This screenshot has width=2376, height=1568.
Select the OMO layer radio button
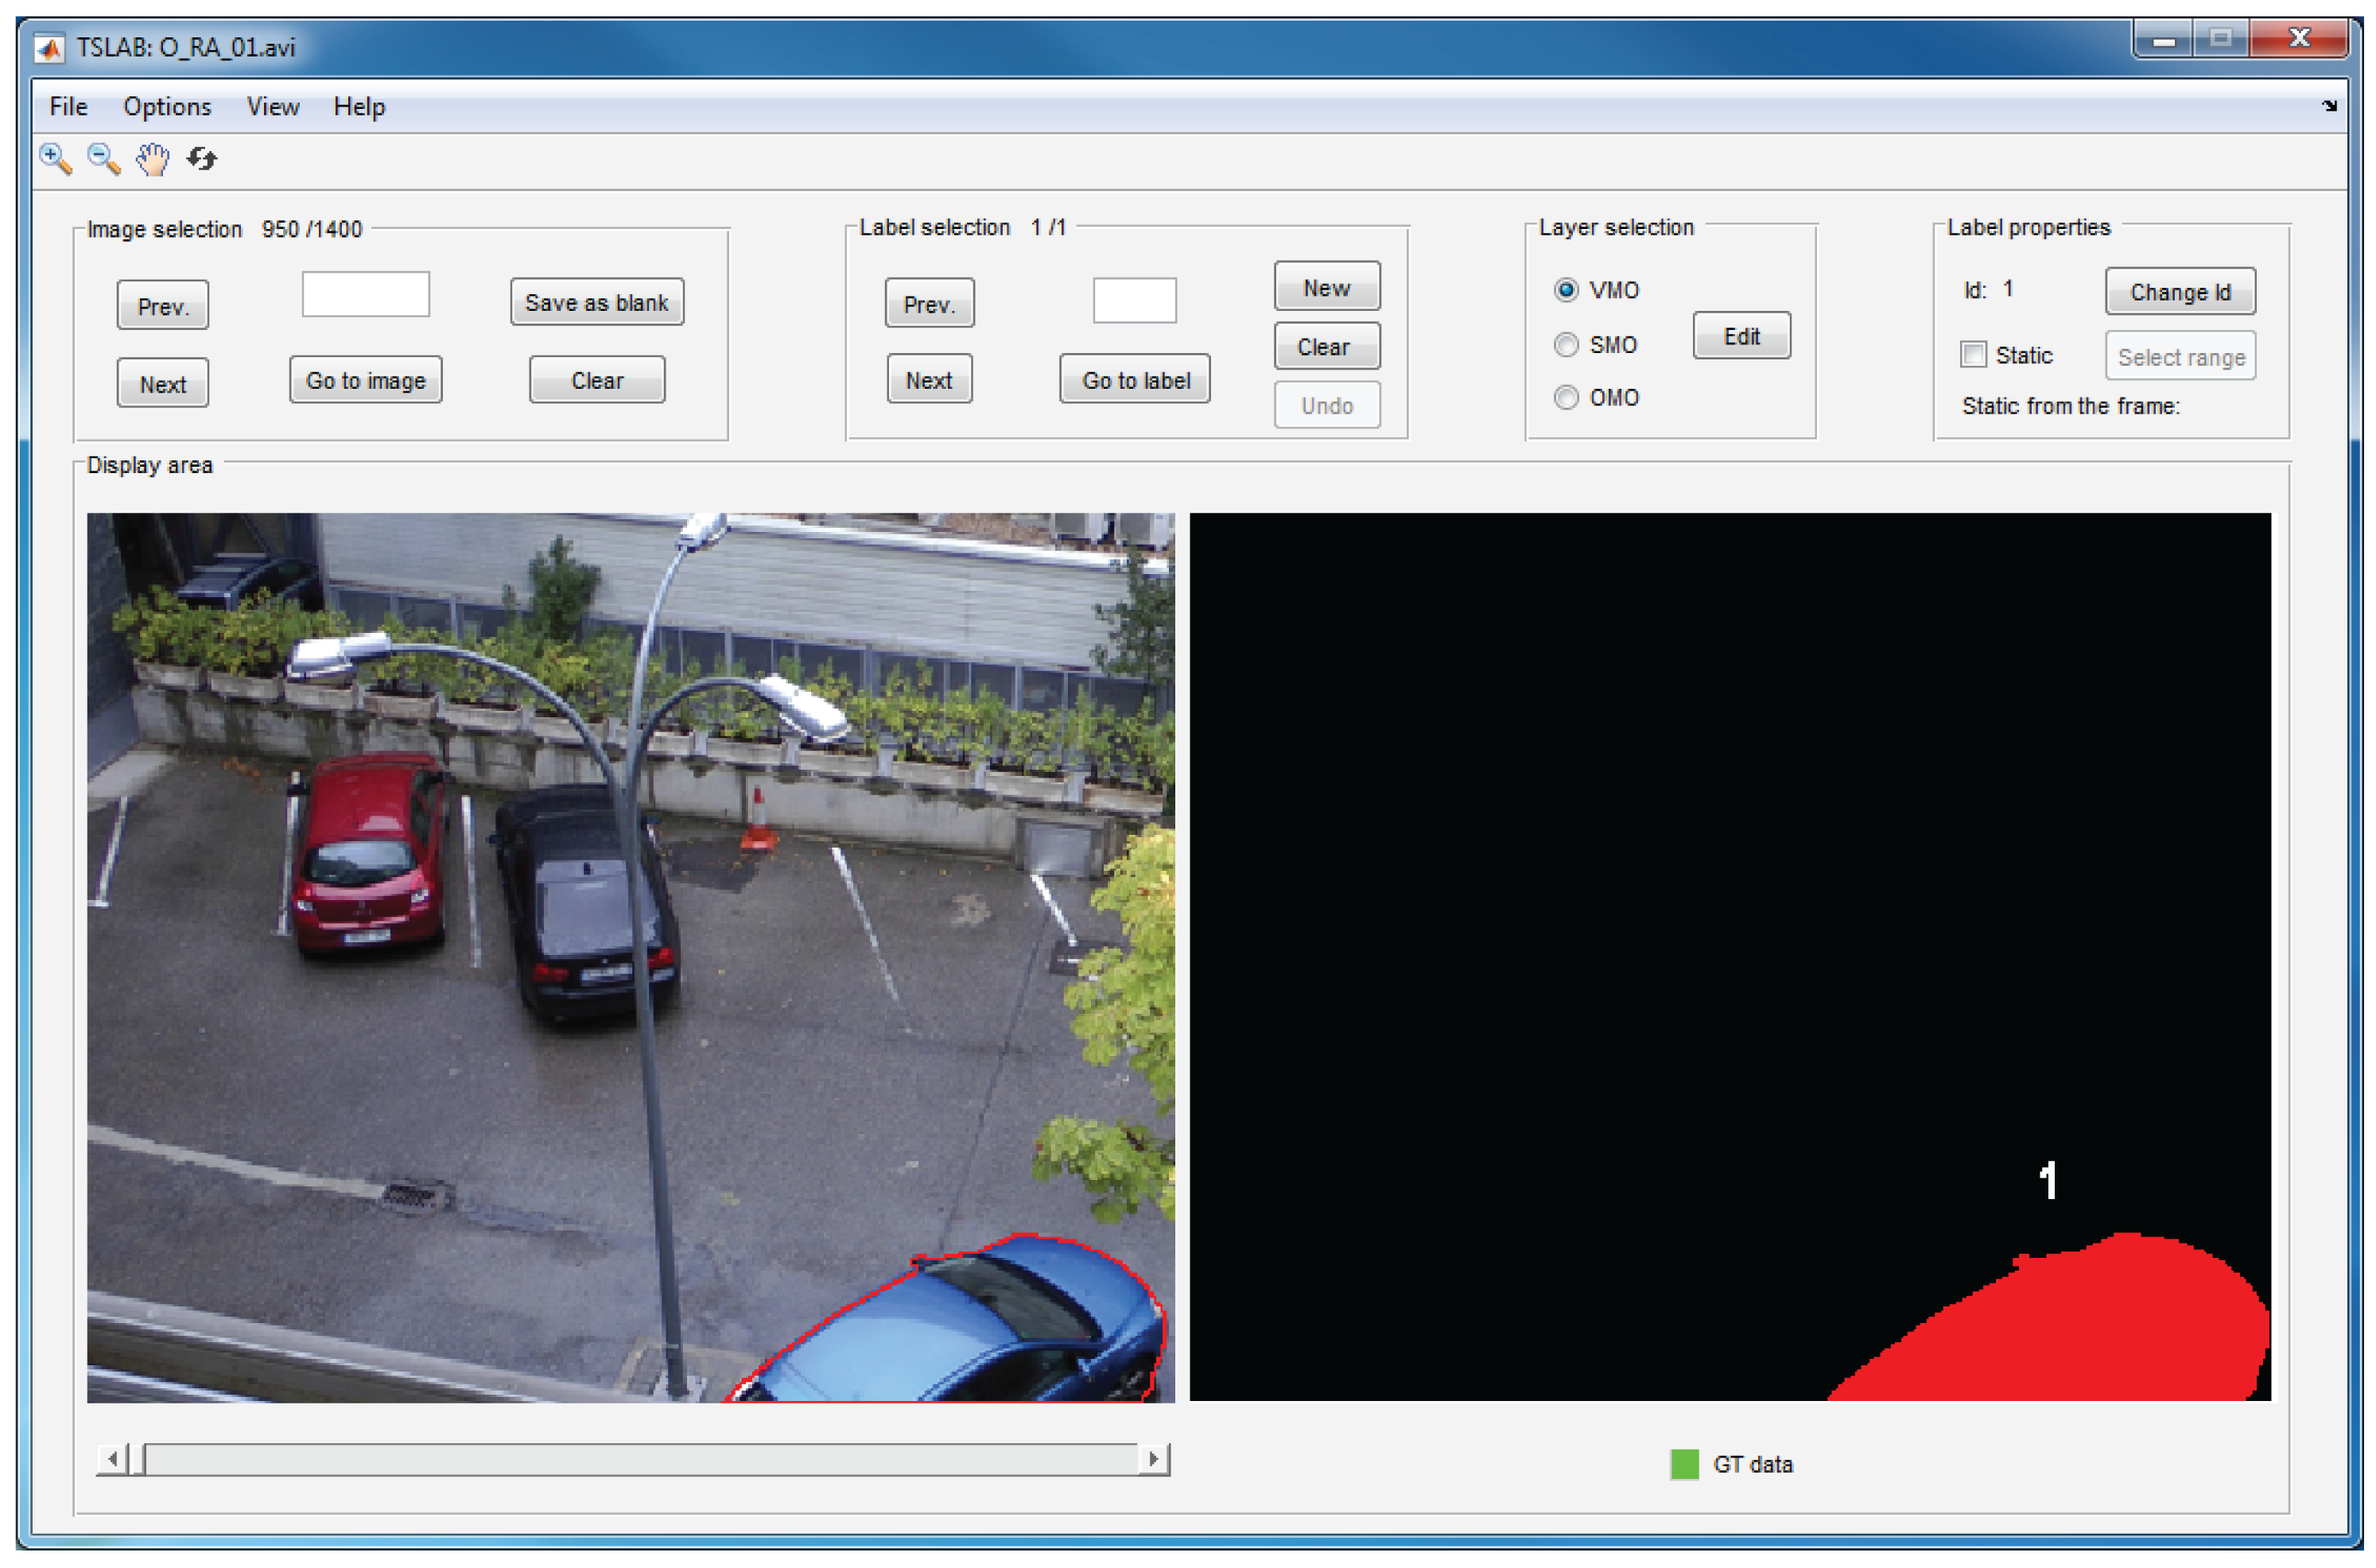tap(1567, 398)
